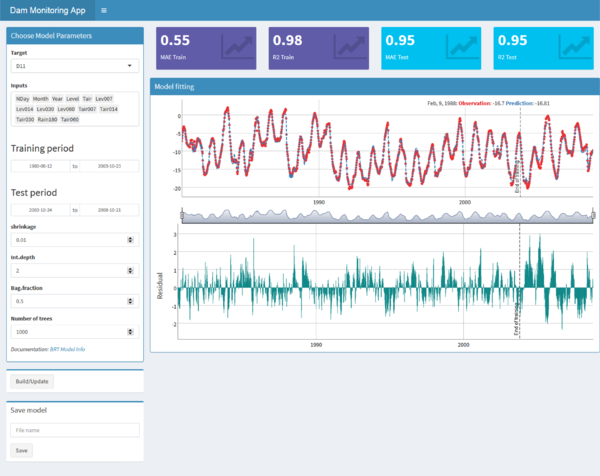
Task: Select the NDay input tag
Action: 22,100
